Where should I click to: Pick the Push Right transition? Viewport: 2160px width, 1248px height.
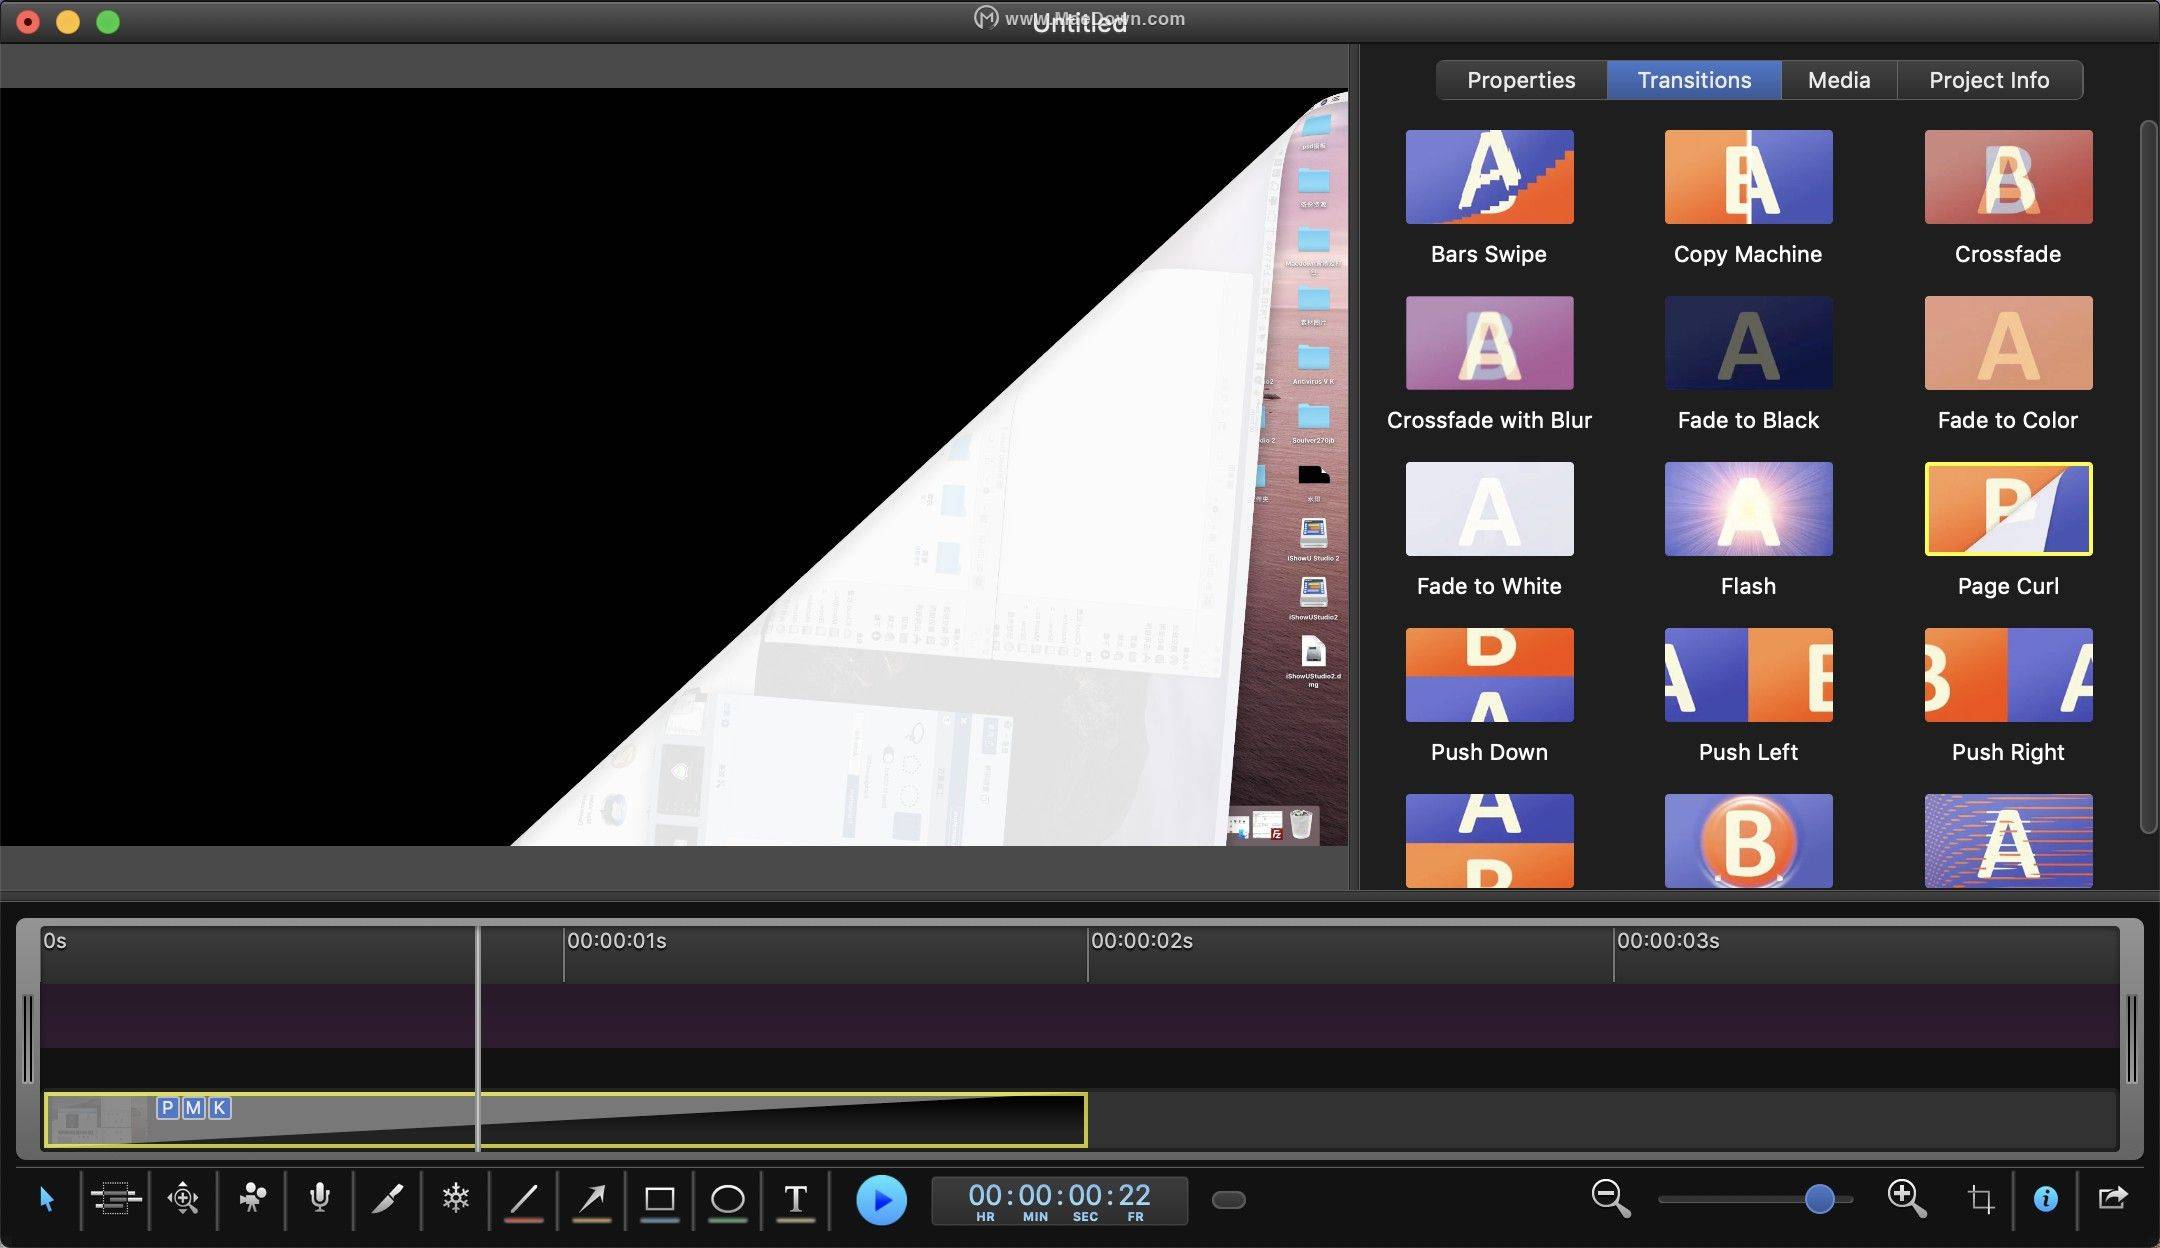(x=2008, y=675)
